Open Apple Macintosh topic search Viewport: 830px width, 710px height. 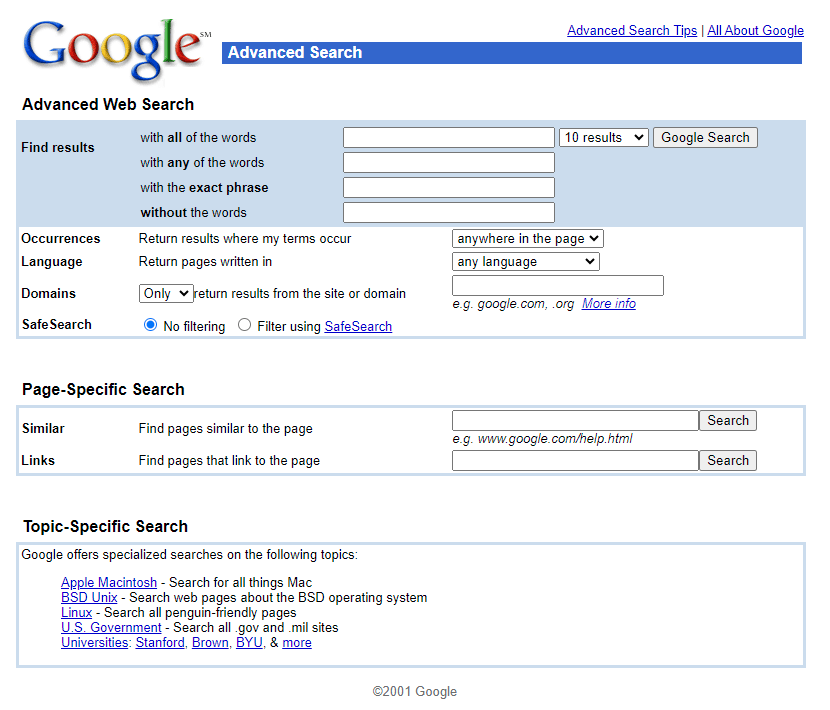coord(109,582)
